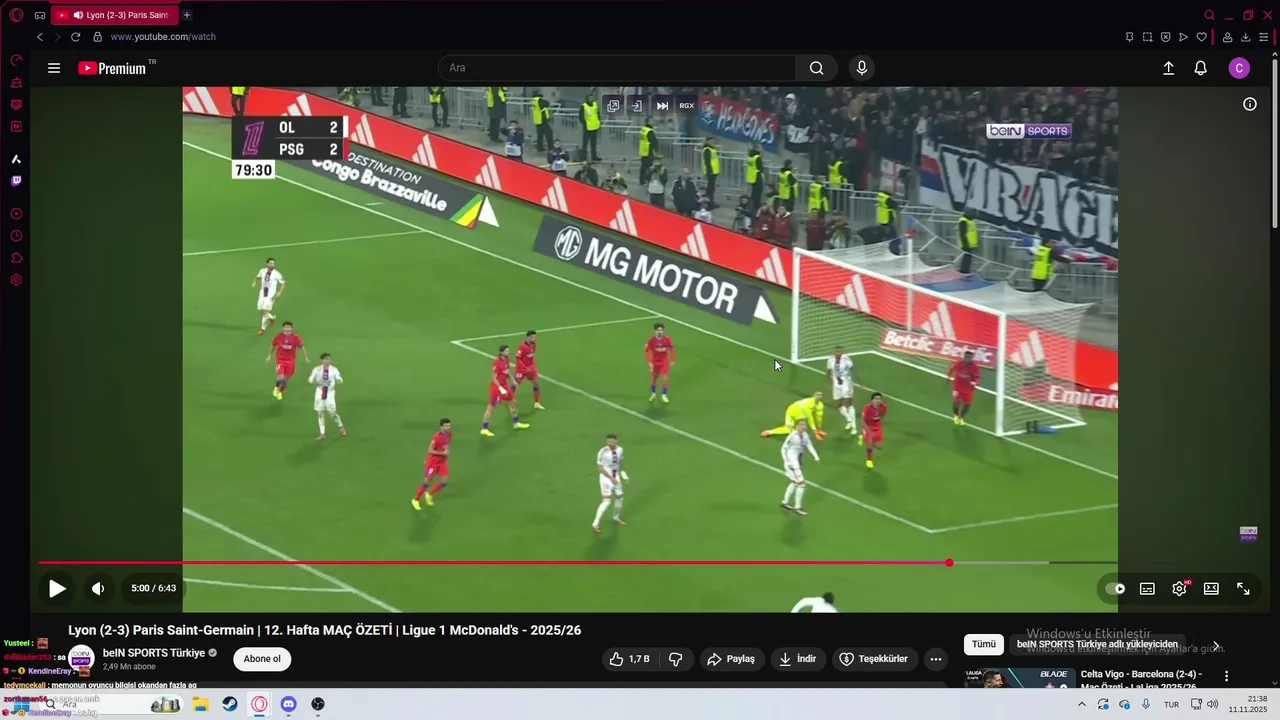Screen dimensions: 1280x720
Task: Show hidden system tray icons
Action: coord(1081,704)
